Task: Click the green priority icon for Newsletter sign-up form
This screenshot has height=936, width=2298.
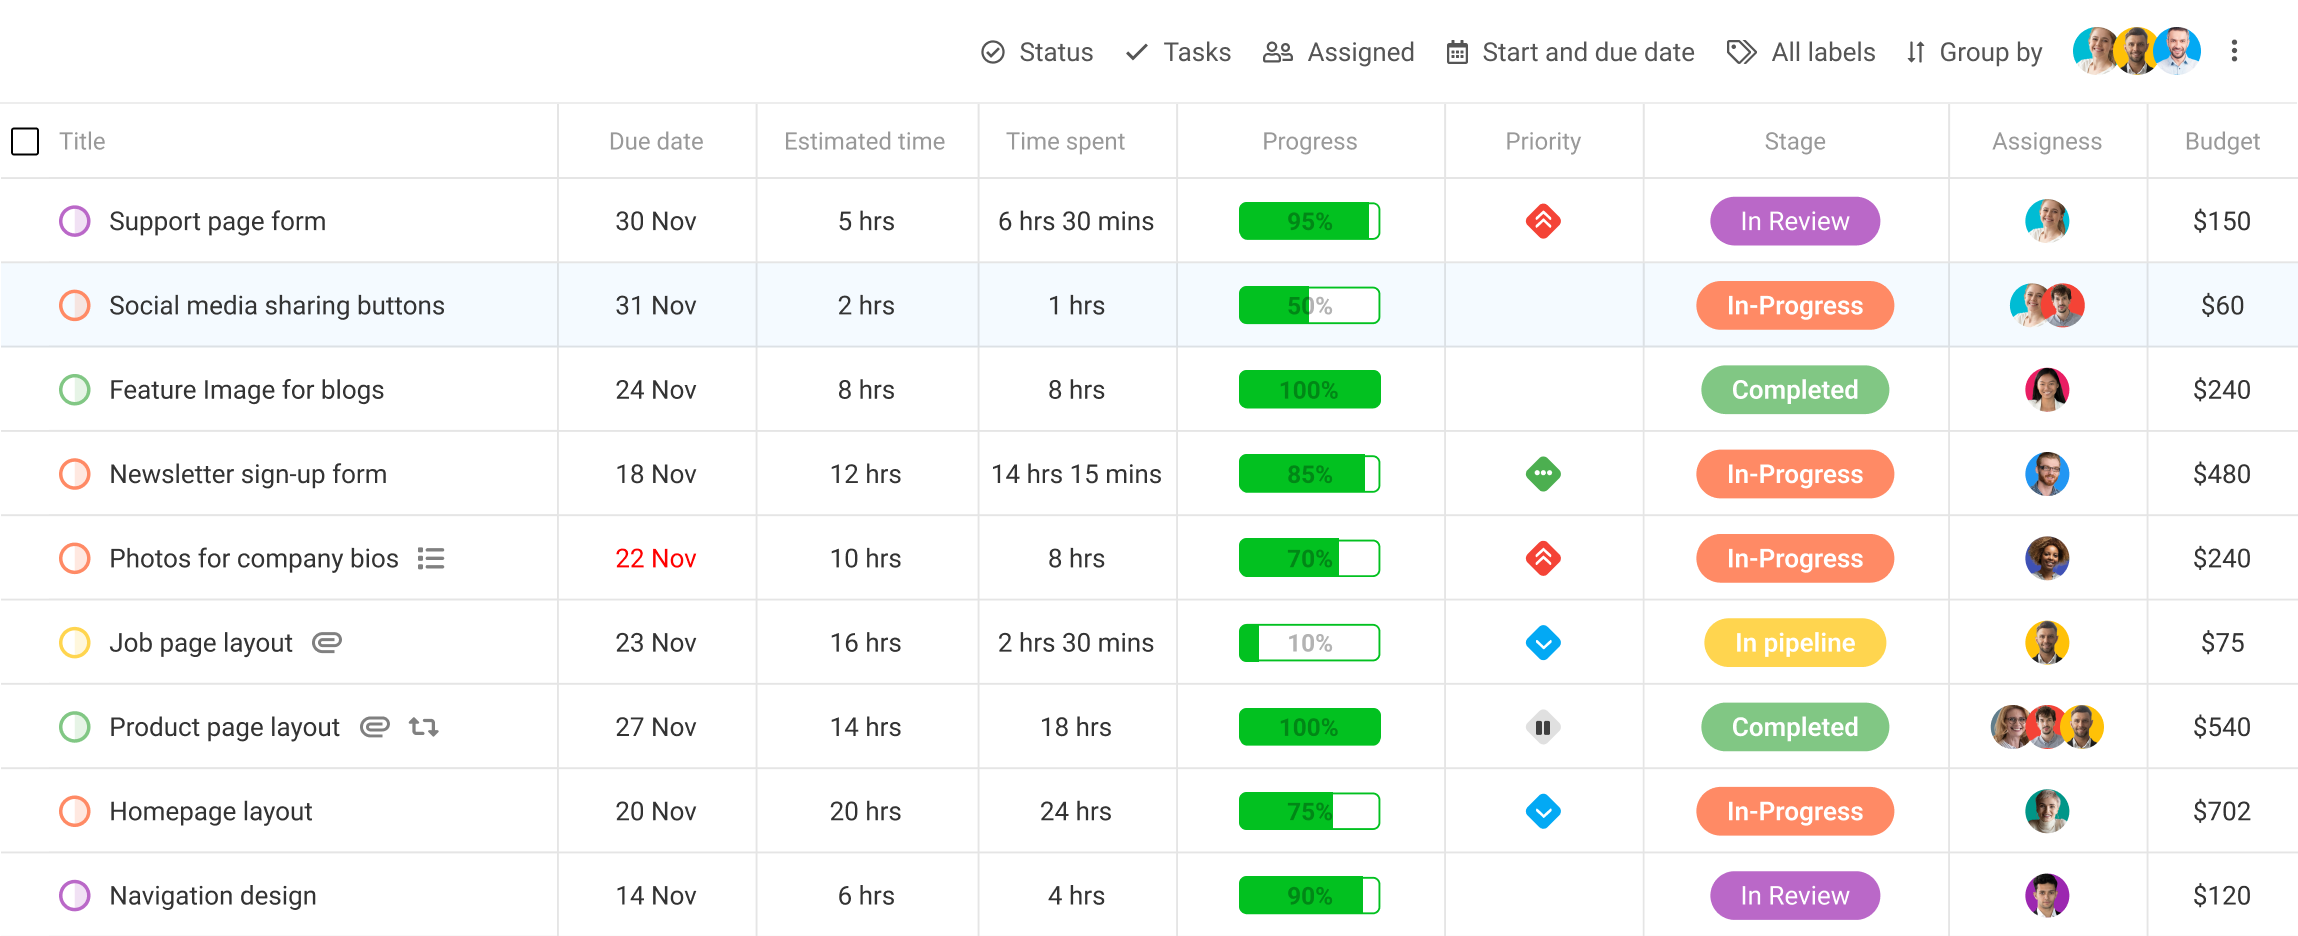Action: [1543, 474]
